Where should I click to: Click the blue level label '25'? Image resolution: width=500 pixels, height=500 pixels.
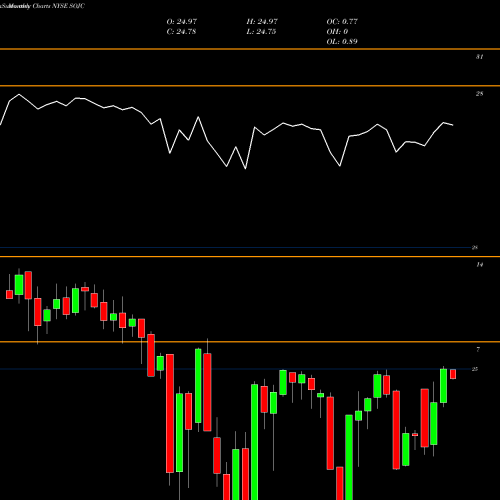click(x=475, y=369)
